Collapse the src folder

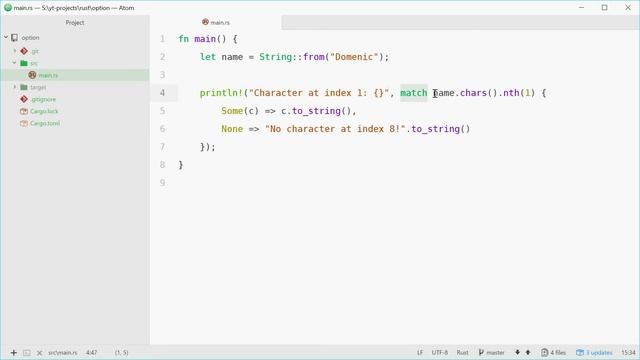(15, 63)
